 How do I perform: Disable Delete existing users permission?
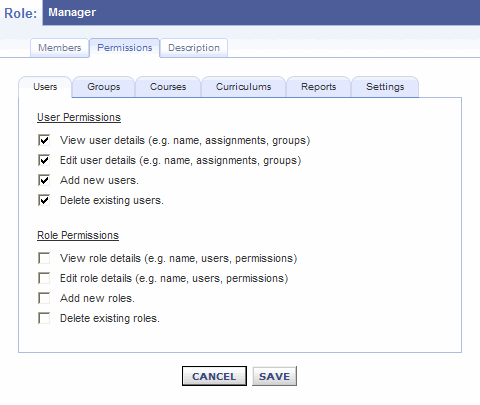44,200
